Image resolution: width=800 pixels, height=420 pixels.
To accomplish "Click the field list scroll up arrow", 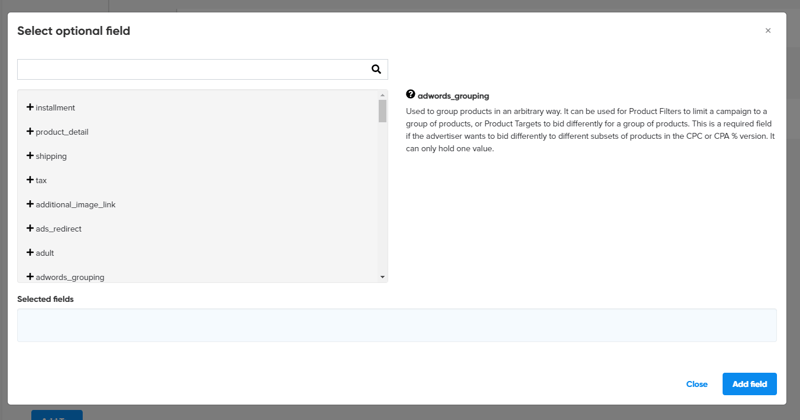I will 382,95.
